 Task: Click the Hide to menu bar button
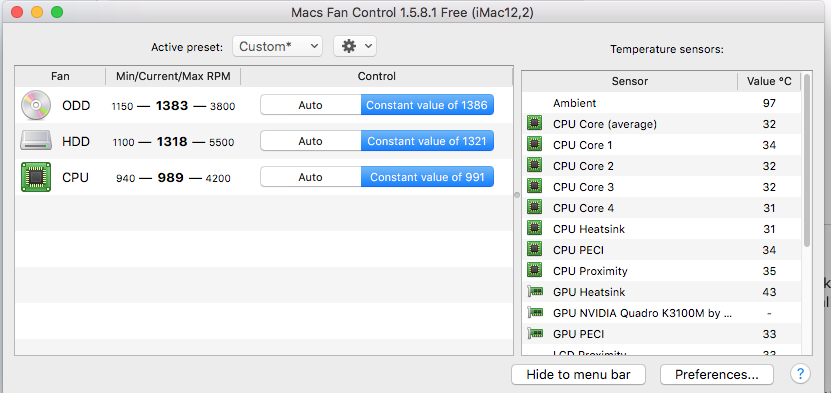click(578, 374)
